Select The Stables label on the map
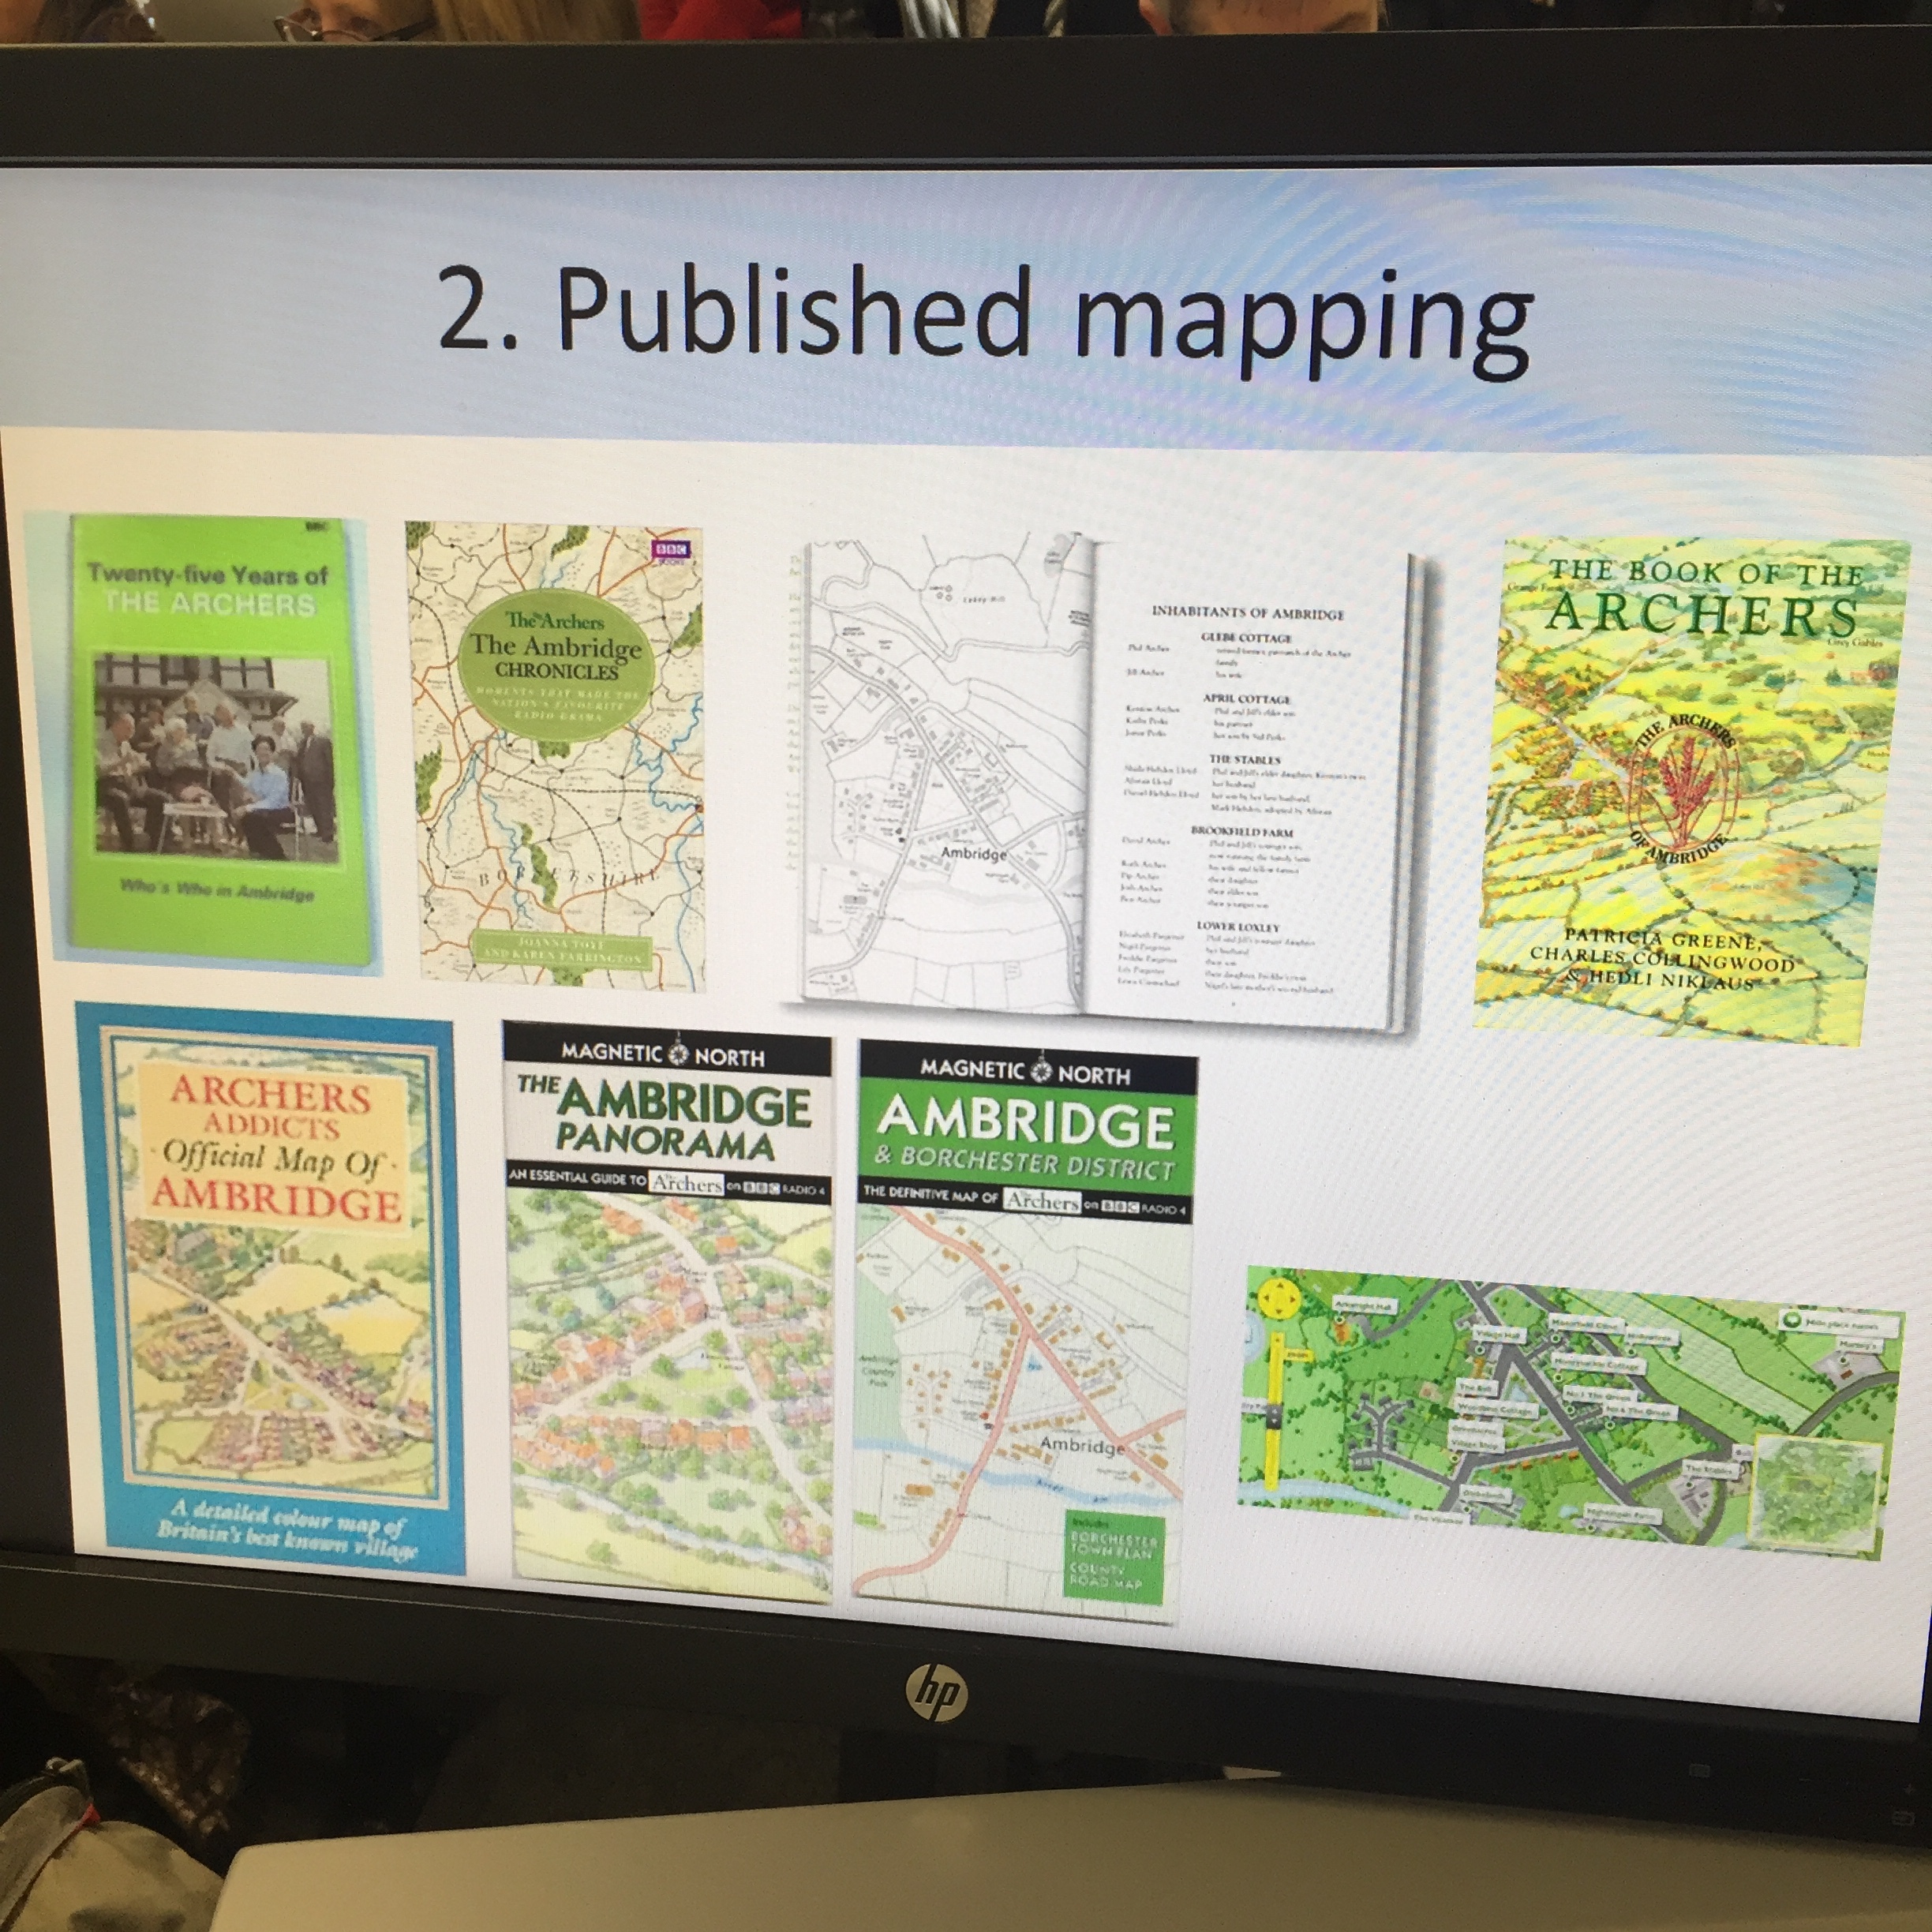1932x1932 pixels. point(1710,1470)
